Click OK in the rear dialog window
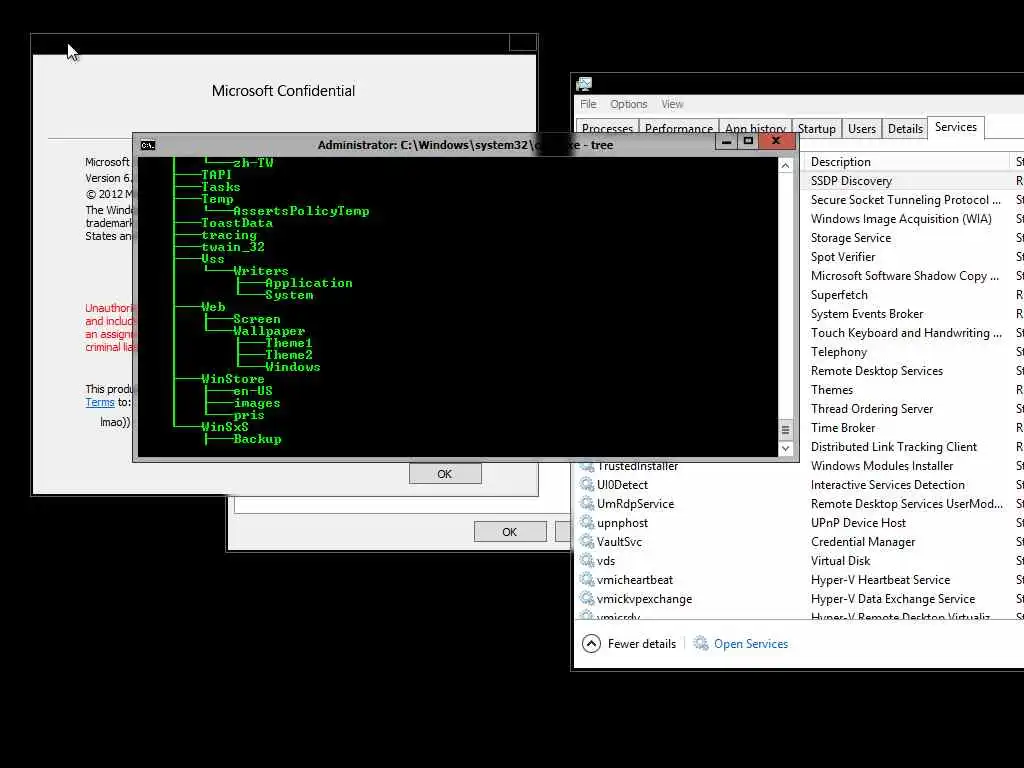 click(x=510, y=532)
